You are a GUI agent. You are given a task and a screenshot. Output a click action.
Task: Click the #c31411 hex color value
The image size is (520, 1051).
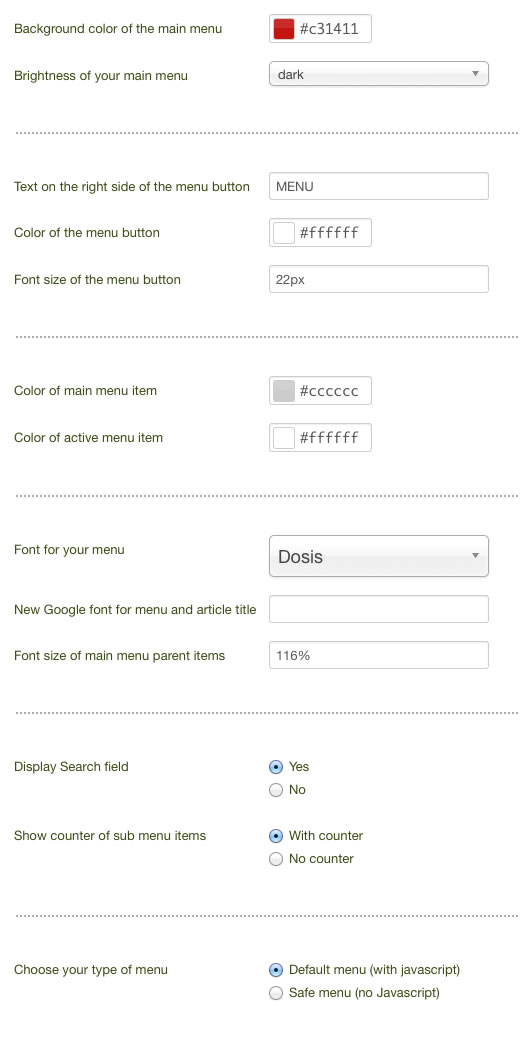[328, 29]
